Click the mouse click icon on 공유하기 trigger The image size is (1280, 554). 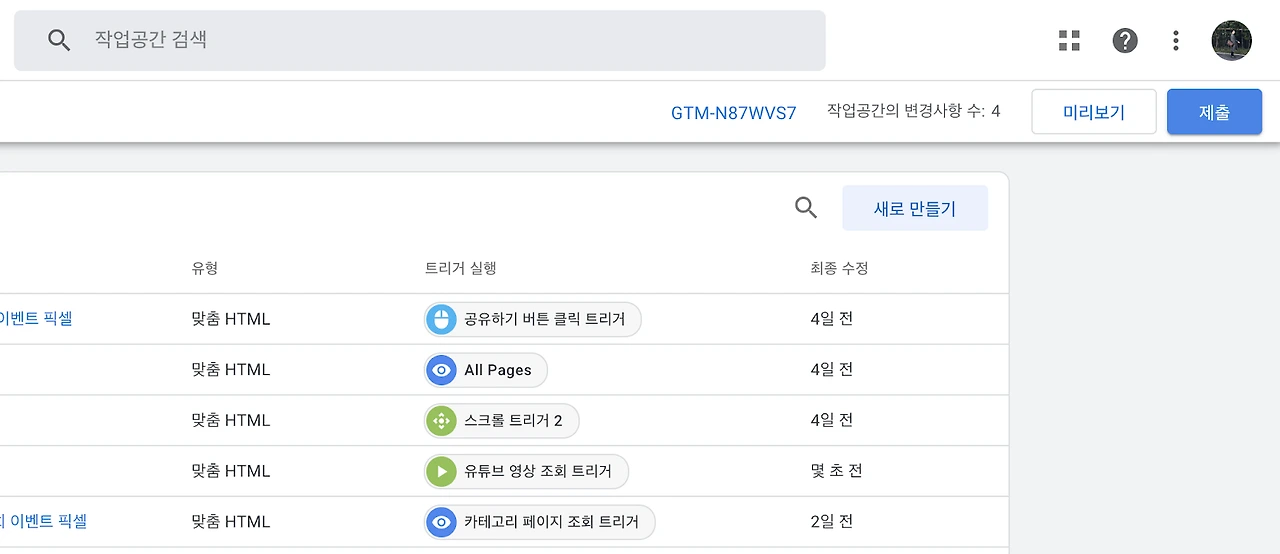(441, 319)
